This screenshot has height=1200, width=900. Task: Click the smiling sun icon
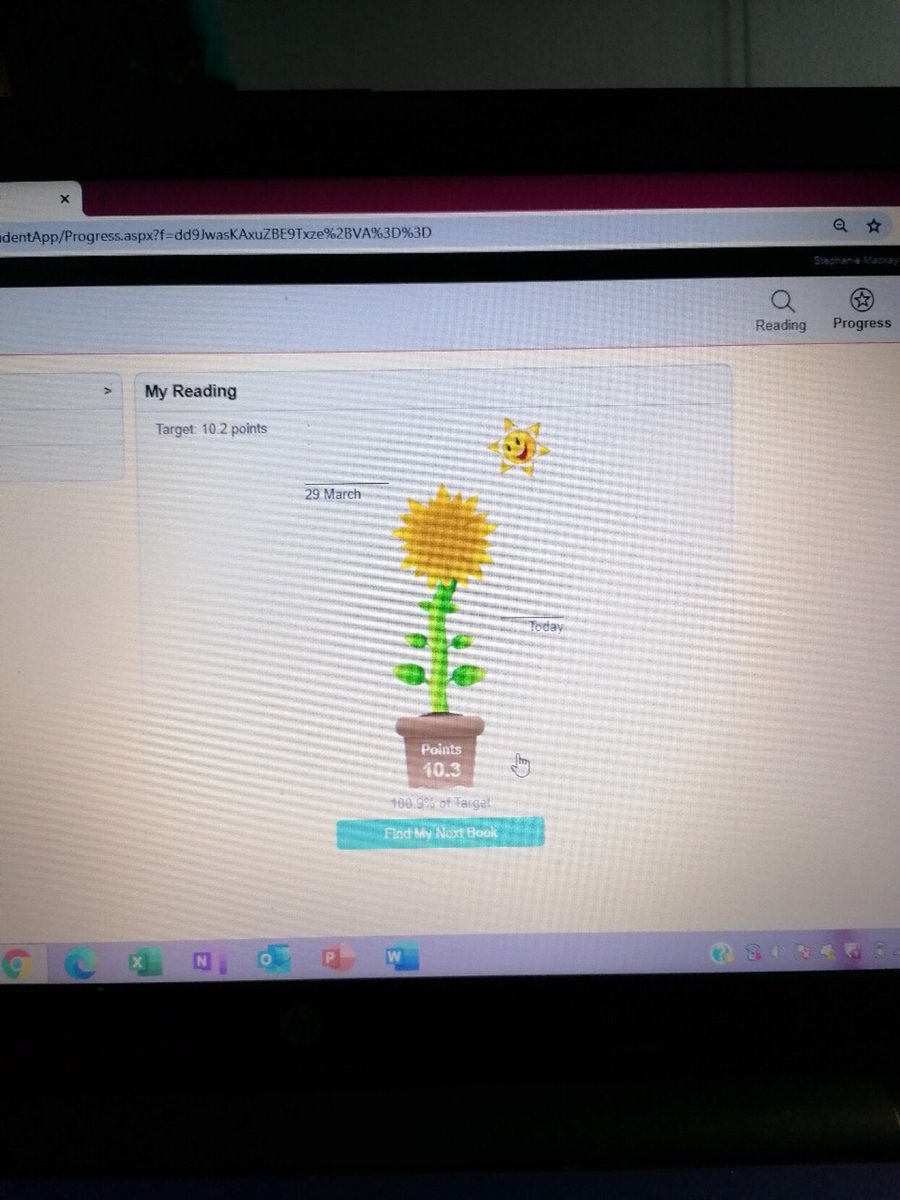click(x=517, y=446)
